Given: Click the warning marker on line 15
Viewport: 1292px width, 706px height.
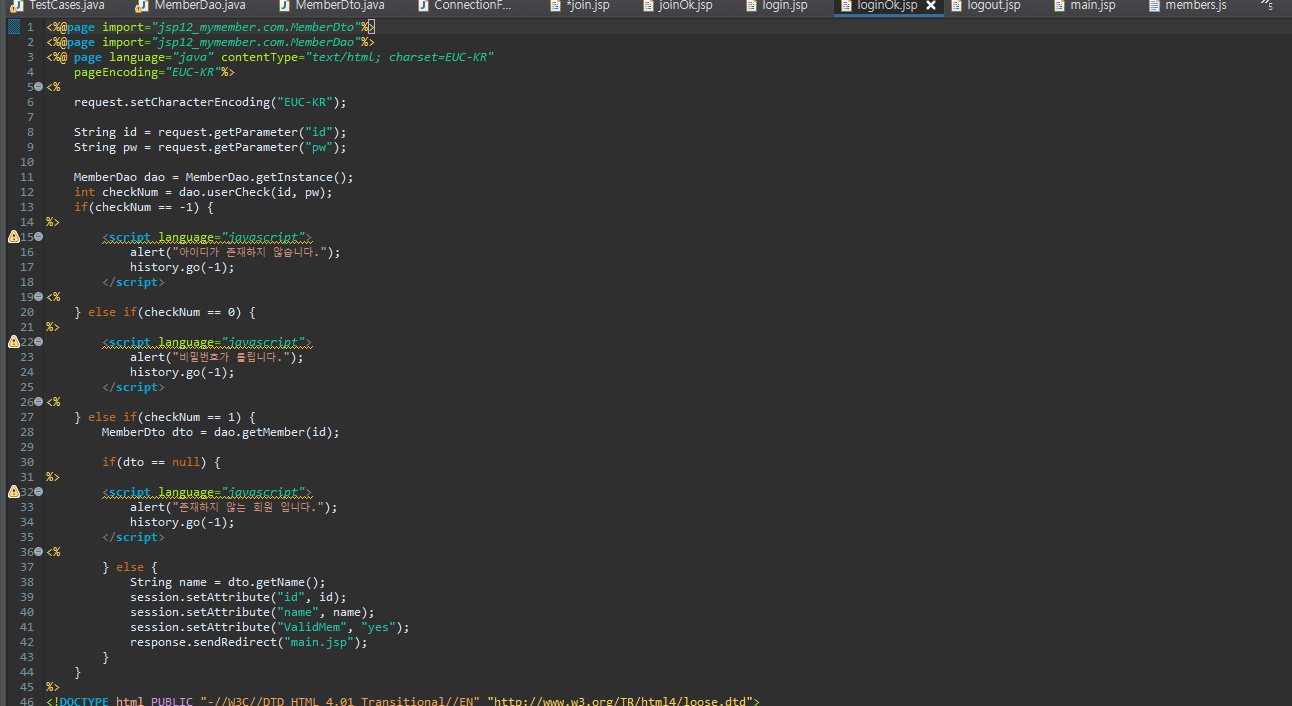Looking at the screenshot, I should coord(13,237).
